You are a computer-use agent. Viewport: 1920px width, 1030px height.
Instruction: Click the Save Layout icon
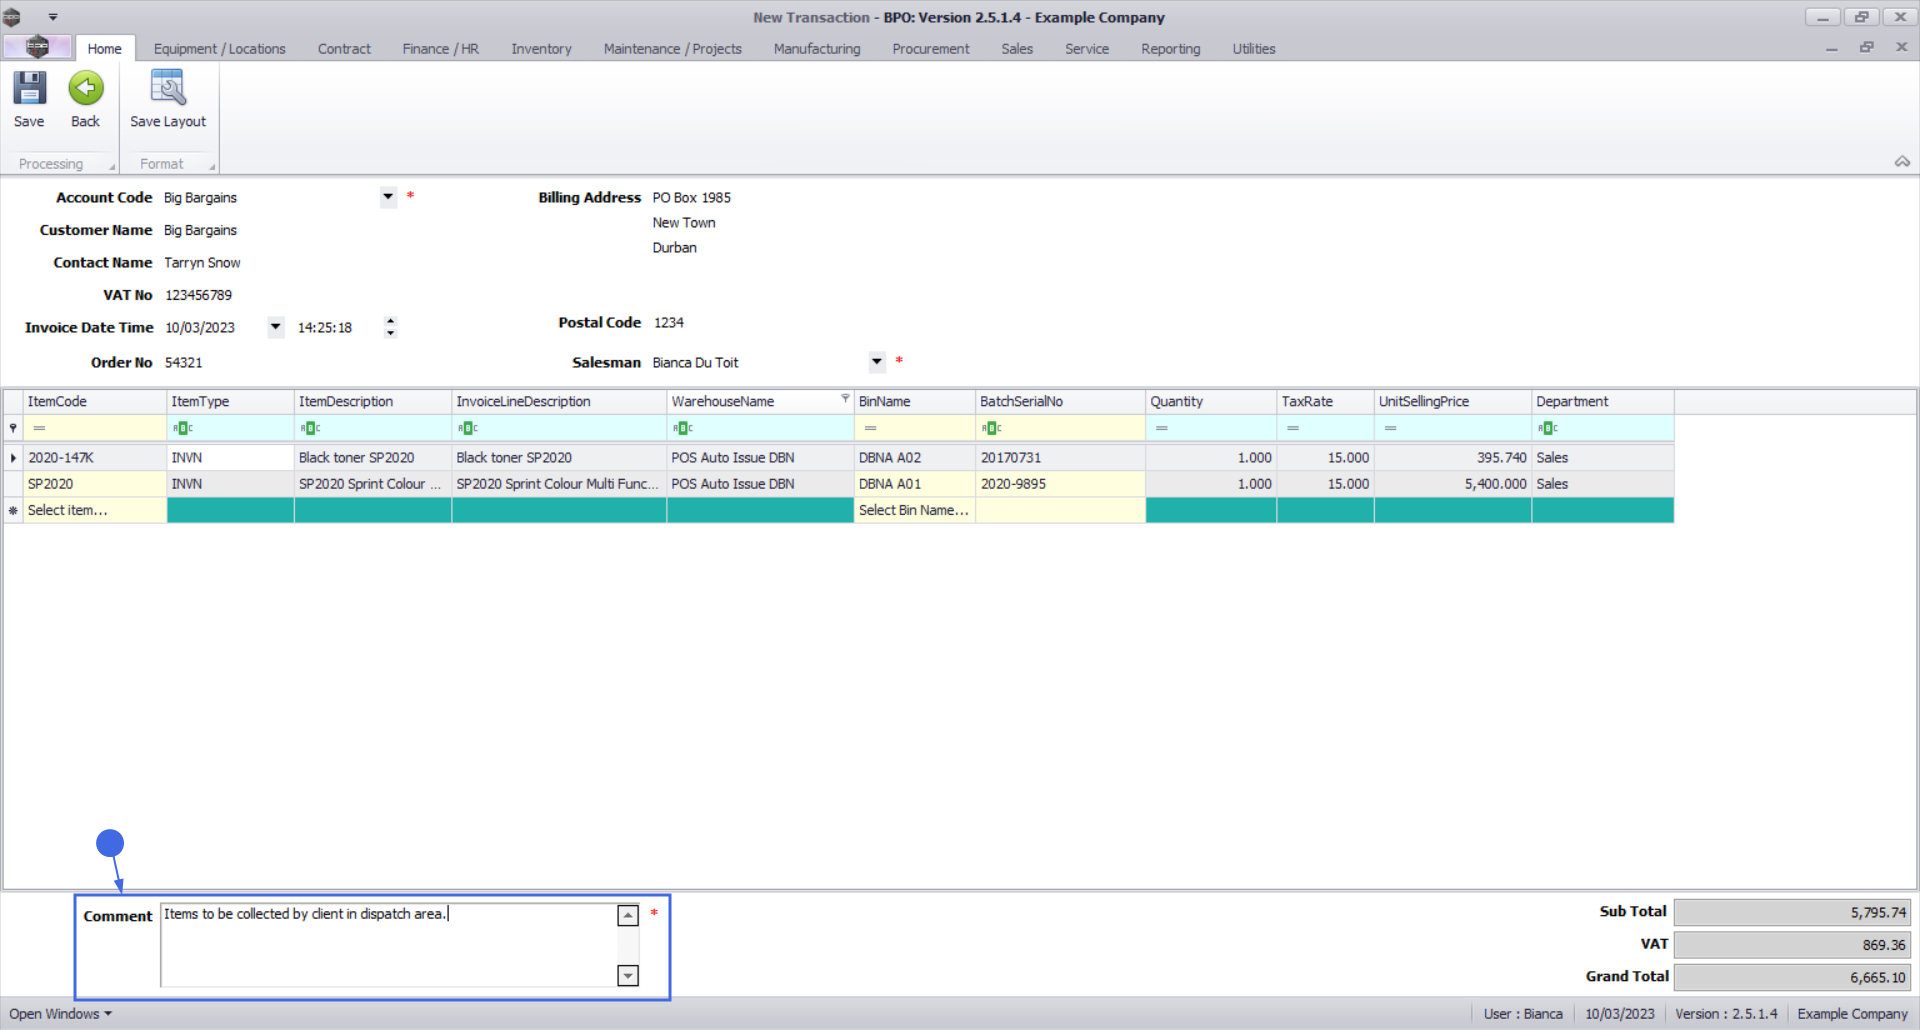167,89
